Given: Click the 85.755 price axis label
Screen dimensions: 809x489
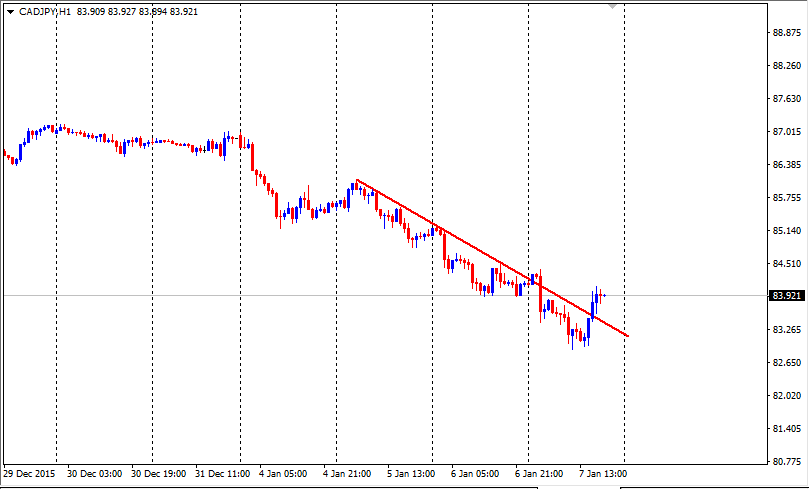Looking at the screenshot, I should [x=787, y=198].
